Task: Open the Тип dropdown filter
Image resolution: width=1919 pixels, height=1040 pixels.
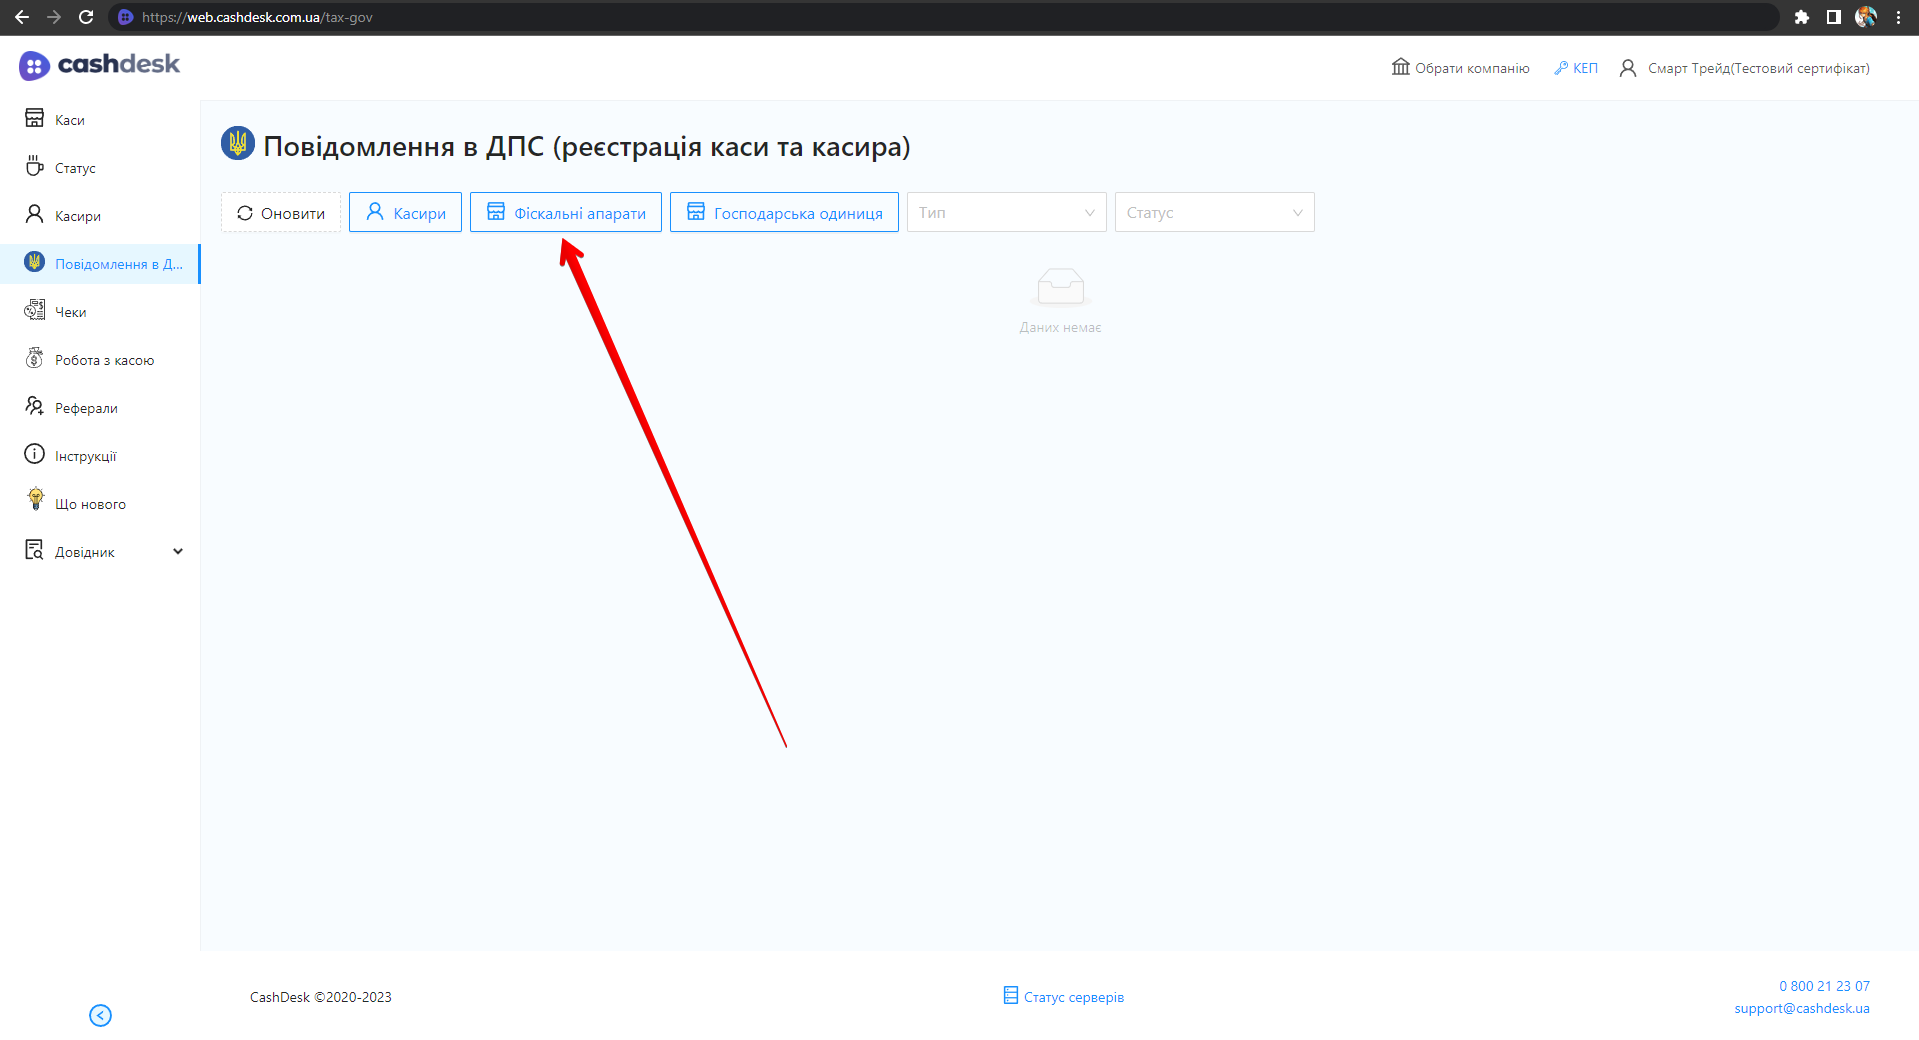Action: 1006,212
